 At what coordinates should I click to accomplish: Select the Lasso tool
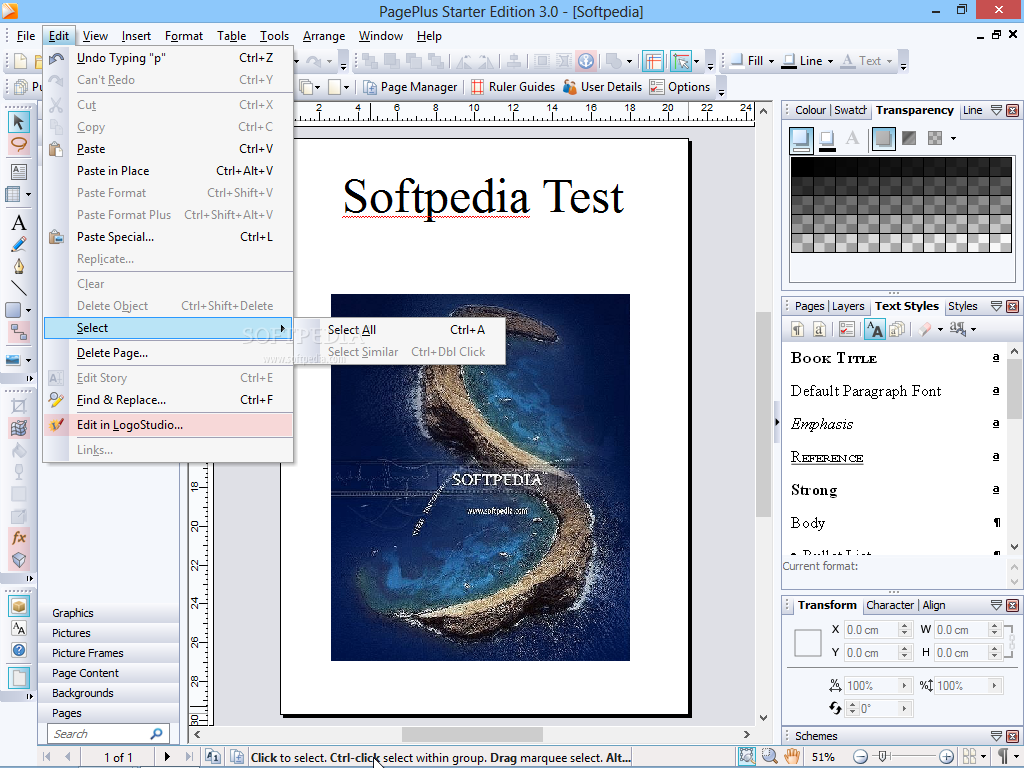coord(18,144)
